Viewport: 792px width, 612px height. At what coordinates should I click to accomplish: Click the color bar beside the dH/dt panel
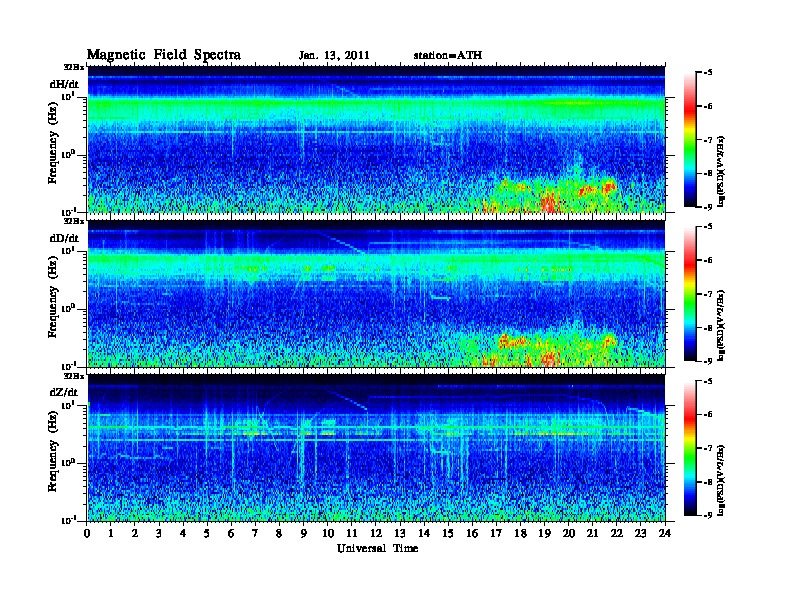(690, 140)
